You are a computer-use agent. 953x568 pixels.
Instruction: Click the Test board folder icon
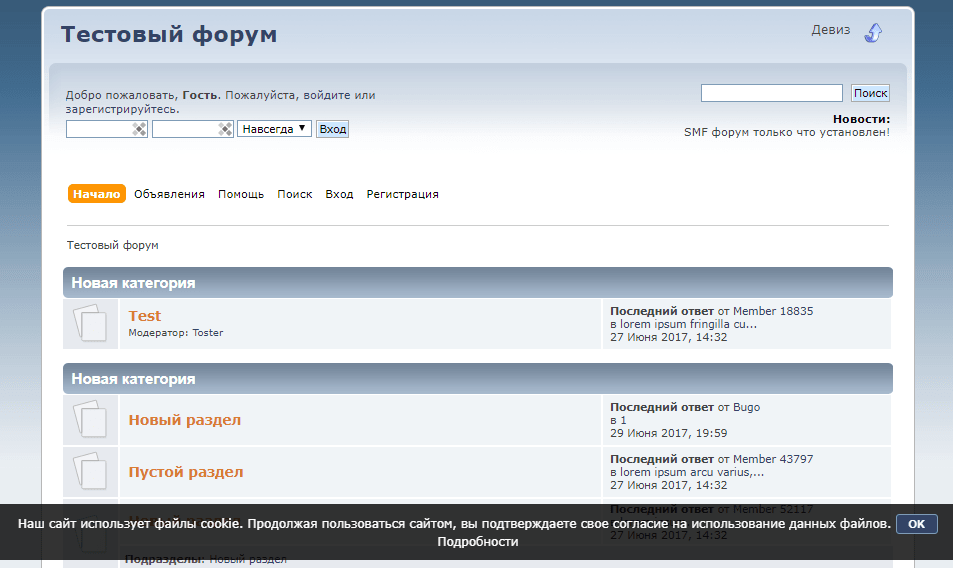(91, 324)
